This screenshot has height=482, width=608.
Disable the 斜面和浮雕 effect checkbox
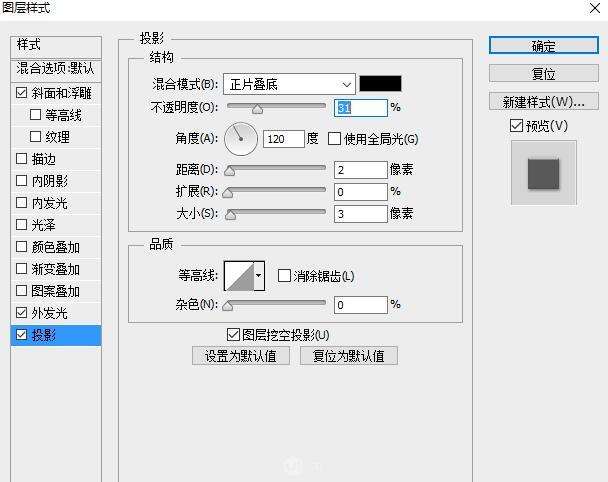(23, 93)
